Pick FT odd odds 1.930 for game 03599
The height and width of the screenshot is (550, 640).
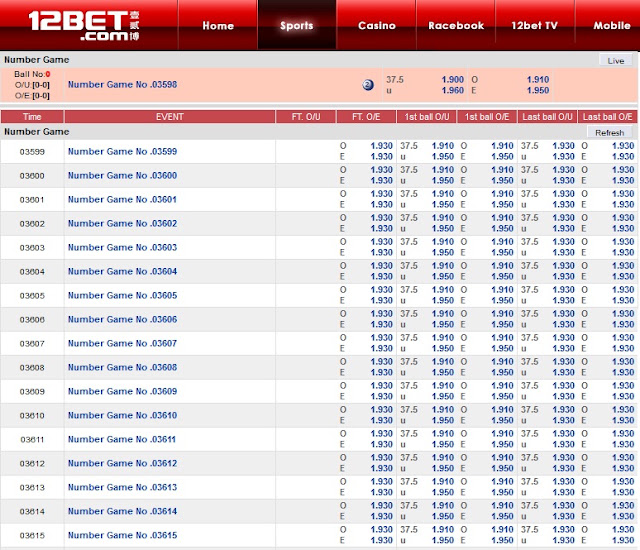[382, 146]
